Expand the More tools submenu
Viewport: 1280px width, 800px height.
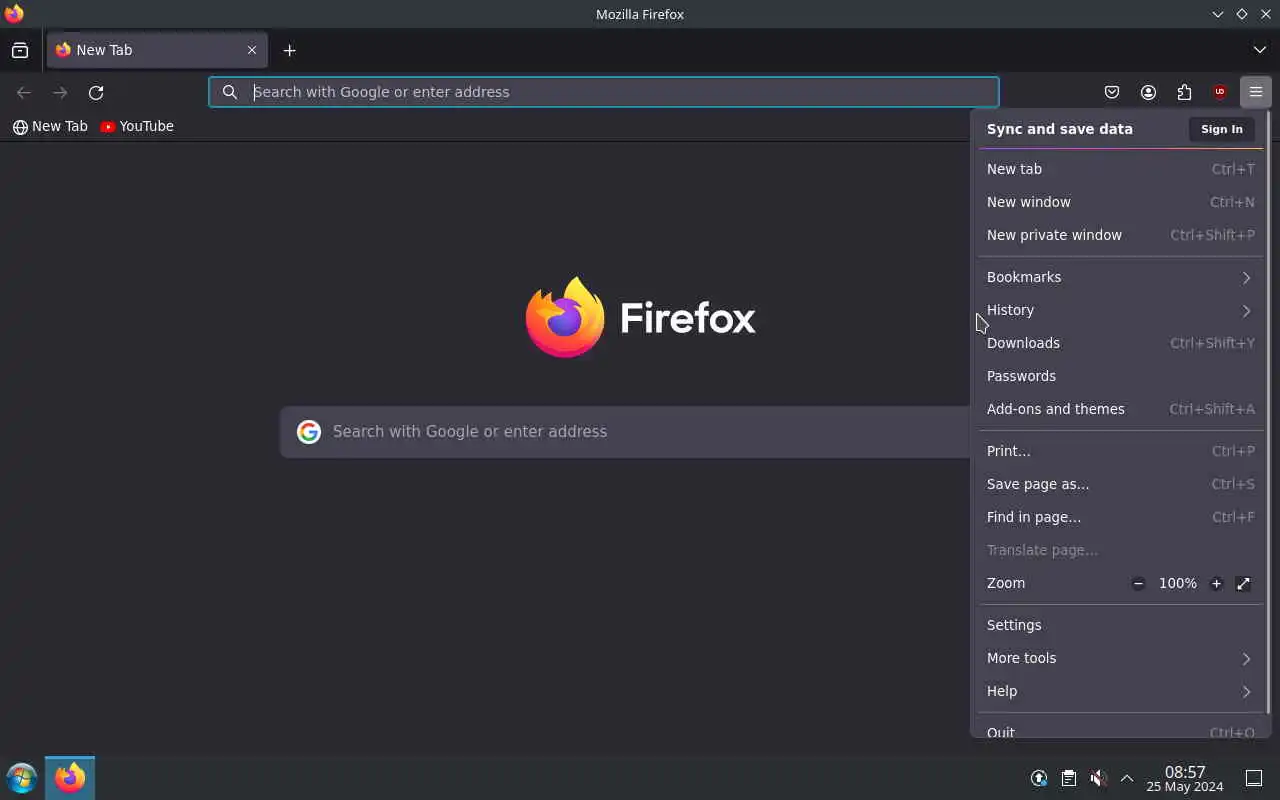pyautogui.click(x=1120, y=658)
